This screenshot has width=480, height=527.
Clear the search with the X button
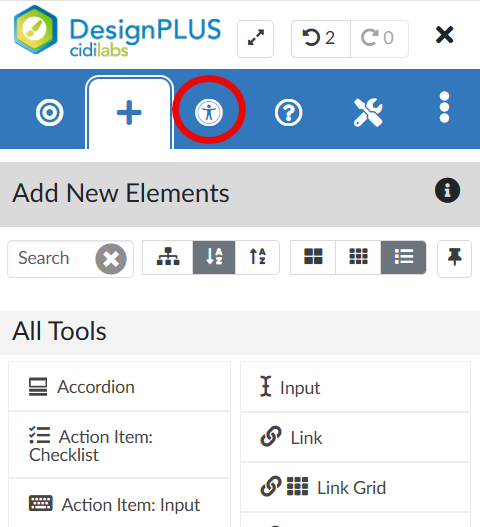[111, 259]
